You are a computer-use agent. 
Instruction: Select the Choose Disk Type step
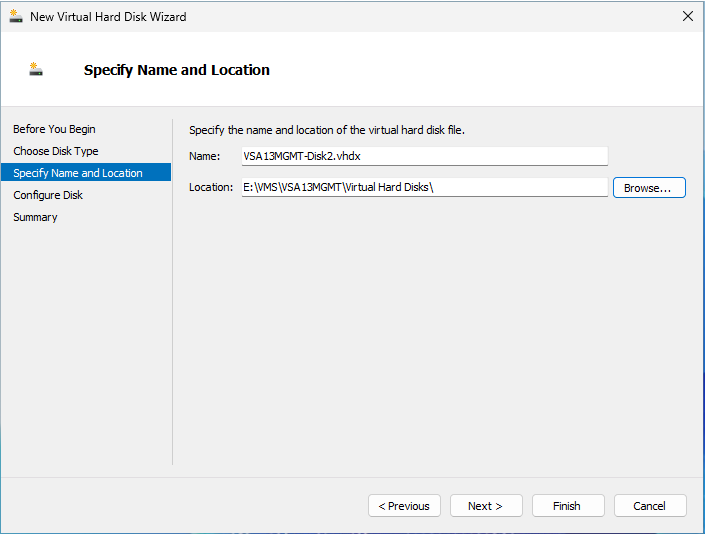56,151
